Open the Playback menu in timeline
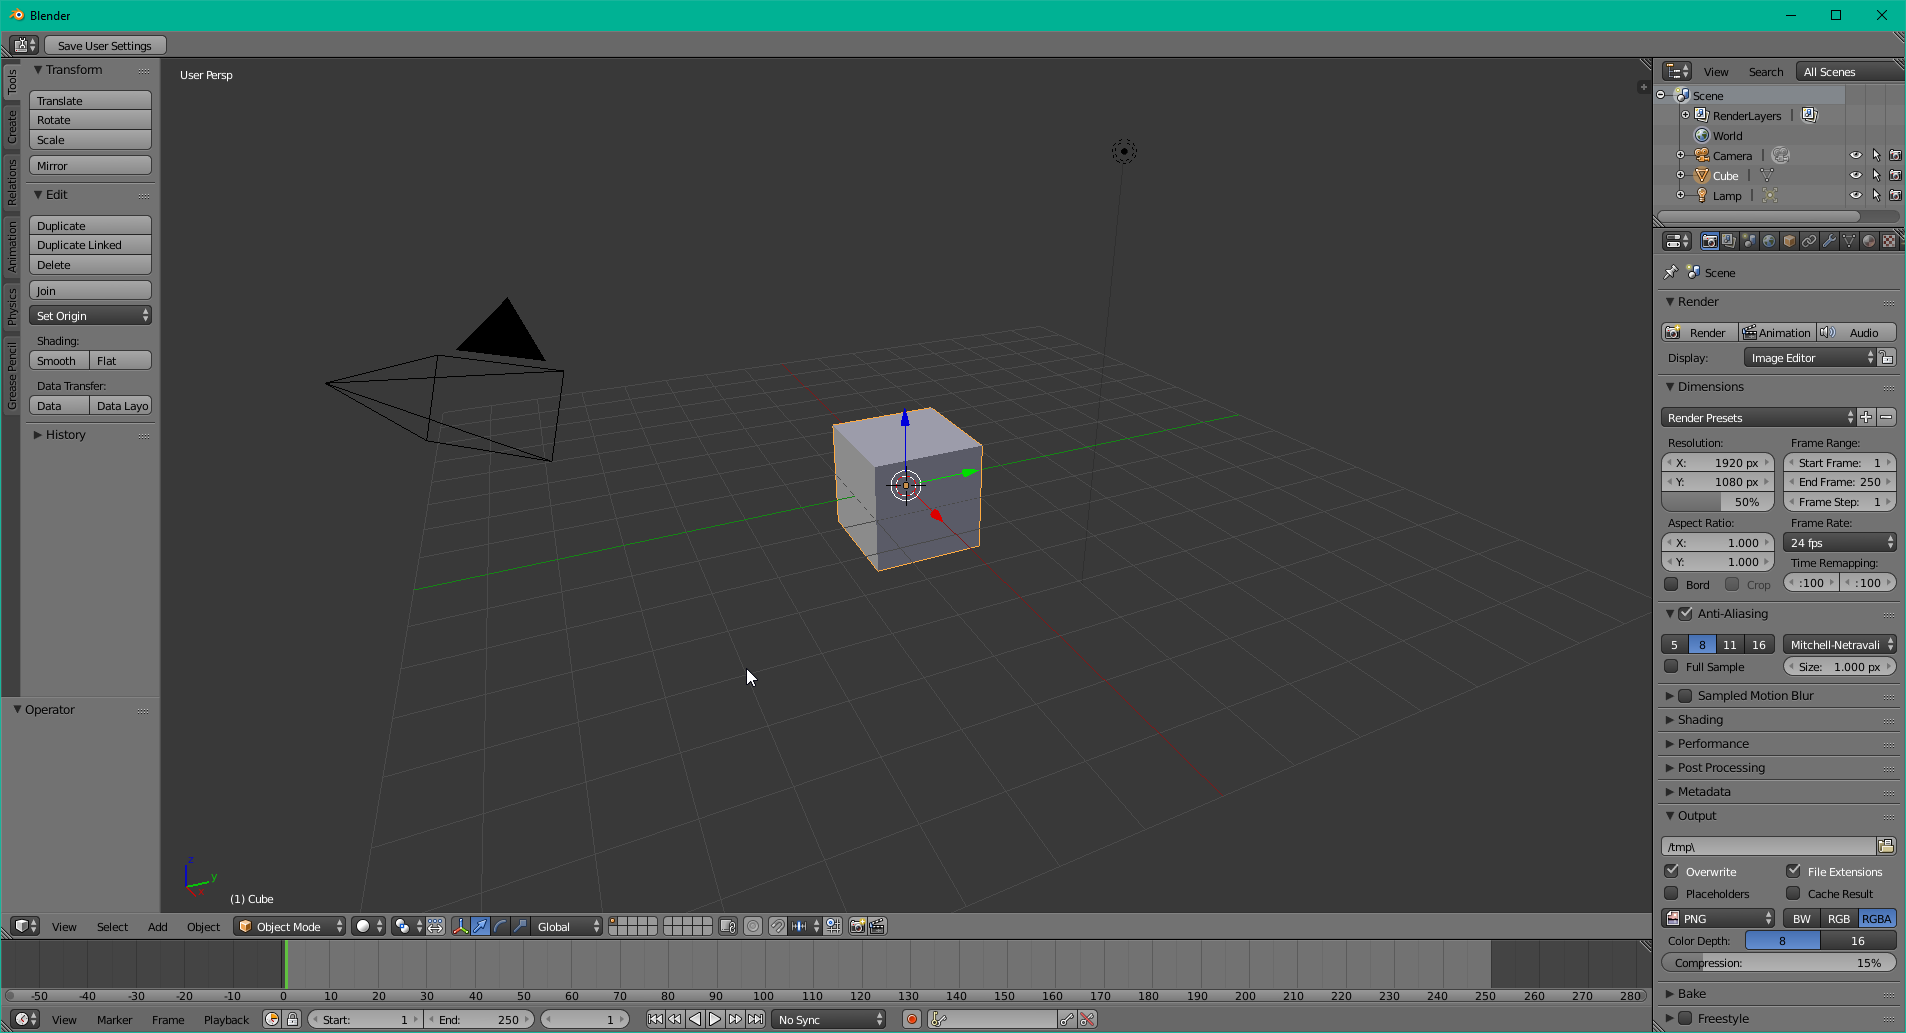 (x=226, y=1019)
